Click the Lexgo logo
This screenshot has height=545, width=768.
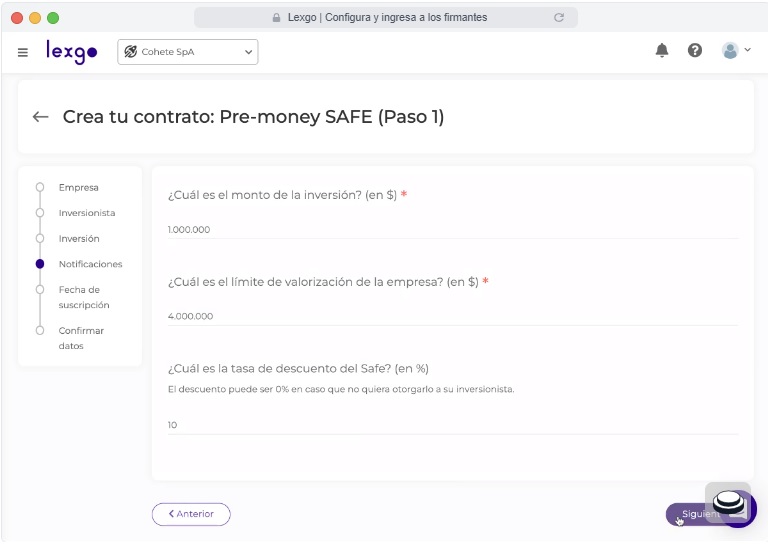tap(71, 51)
